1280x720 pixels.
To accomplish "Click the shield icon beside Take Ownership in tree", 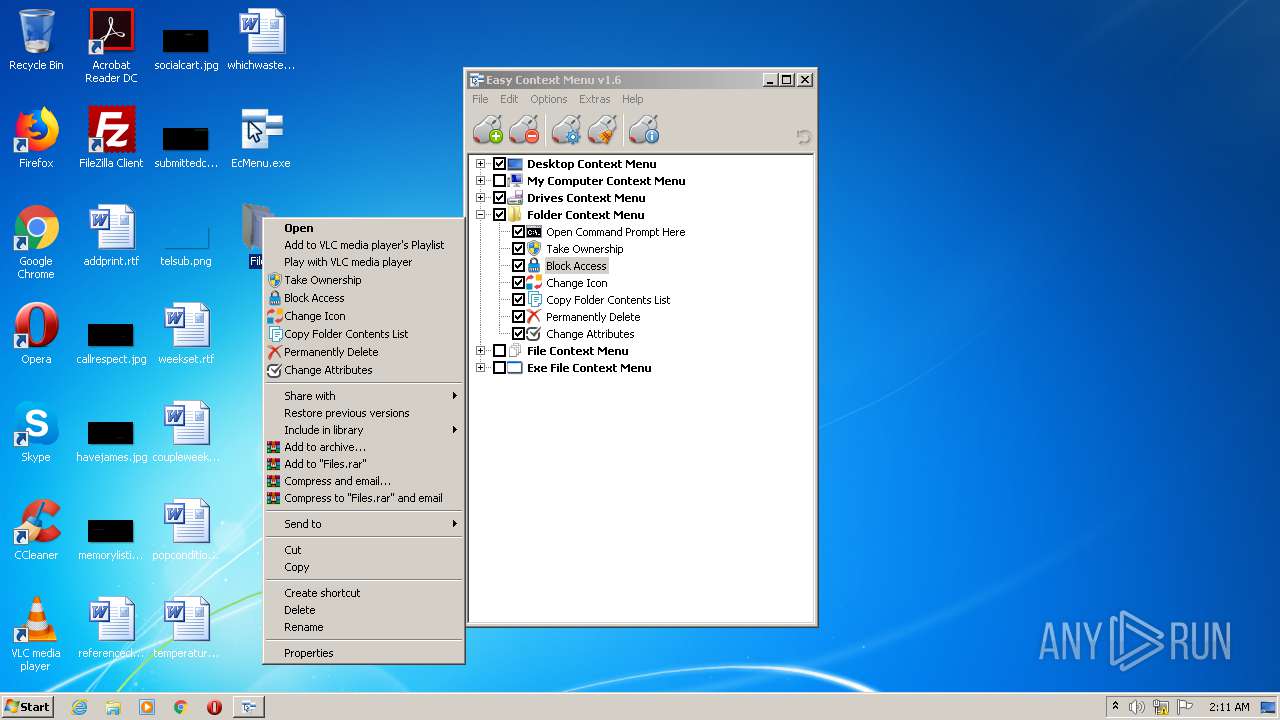I will (x=534, y=249).
